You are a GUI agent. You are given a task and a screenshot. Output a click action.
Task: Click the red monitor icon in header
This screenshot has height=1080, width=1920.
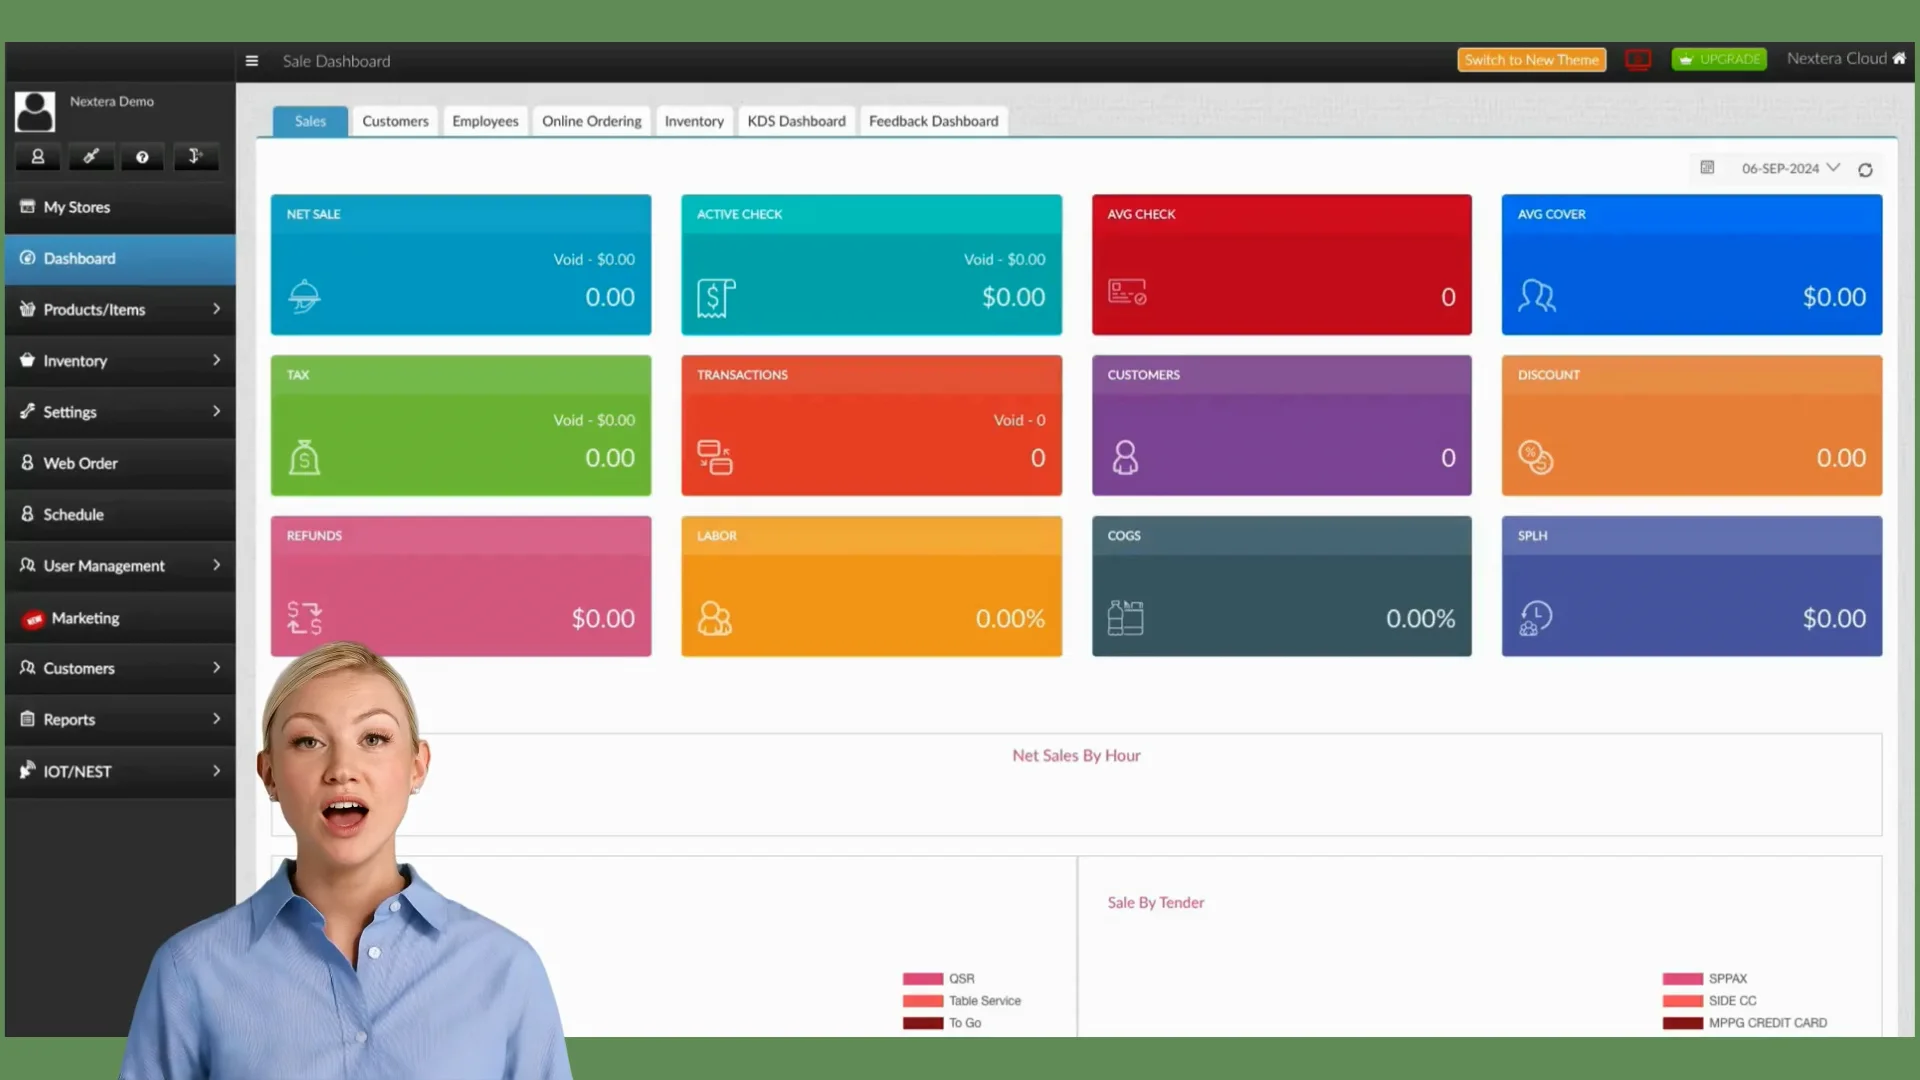[1638, 60]
